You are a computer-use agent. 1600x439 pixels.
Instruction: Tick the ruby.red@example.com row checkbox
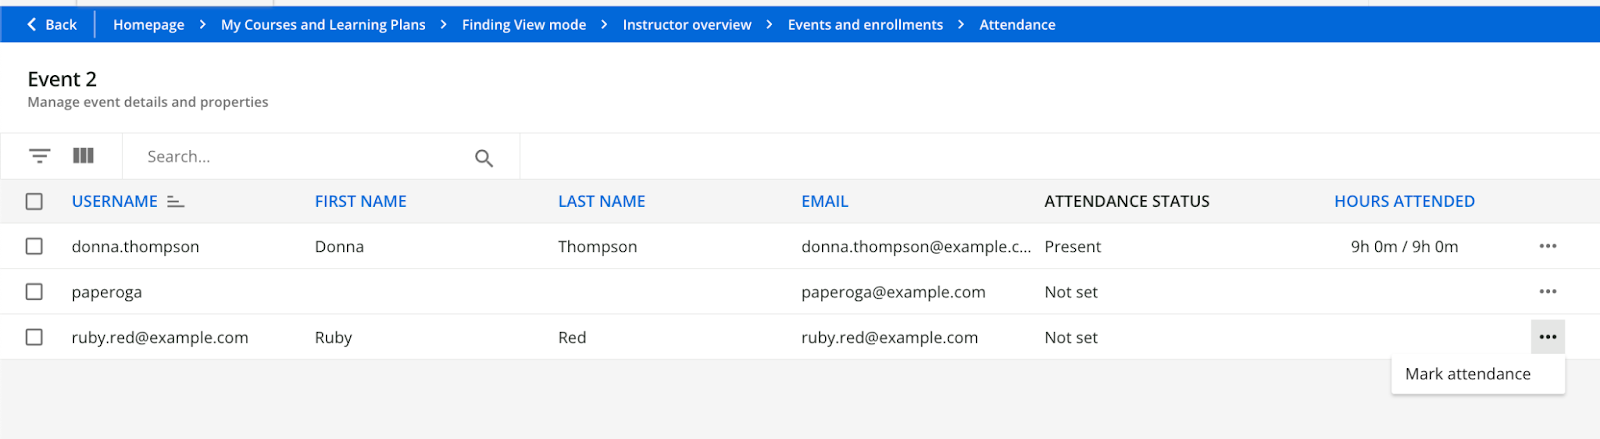point(34,337)
